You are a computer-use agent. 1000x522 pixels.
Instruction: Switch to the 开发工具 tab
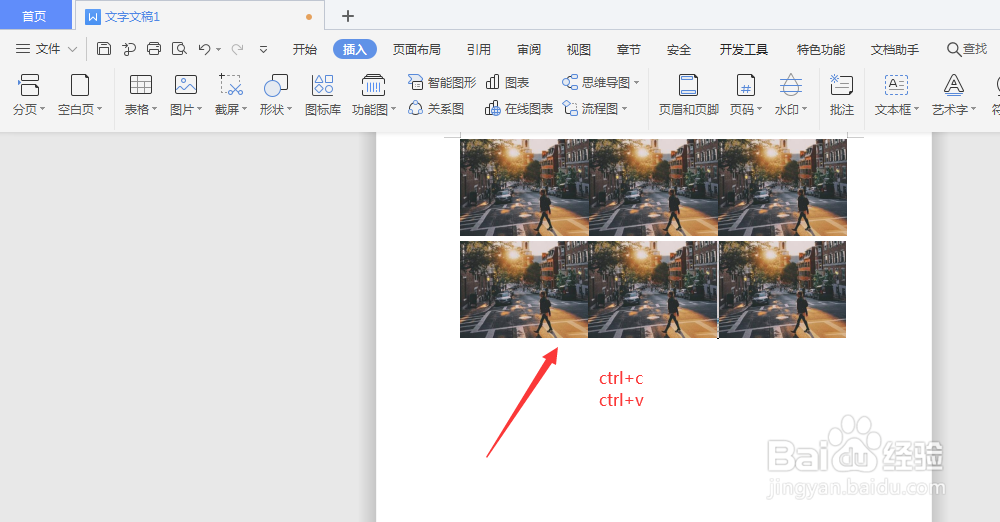pyautogui.click(x=744, y=49)
